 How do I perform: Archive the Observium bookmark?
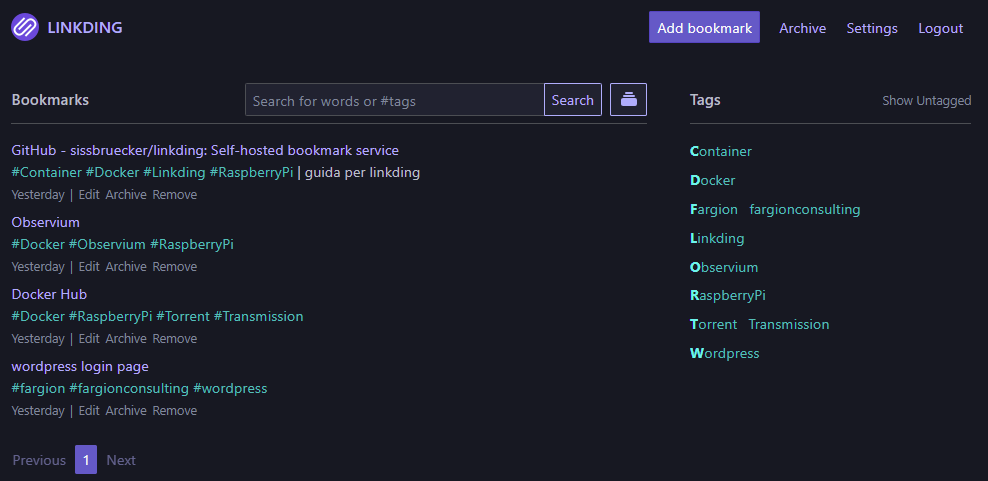pyautogui.click(x=126, y=267)
